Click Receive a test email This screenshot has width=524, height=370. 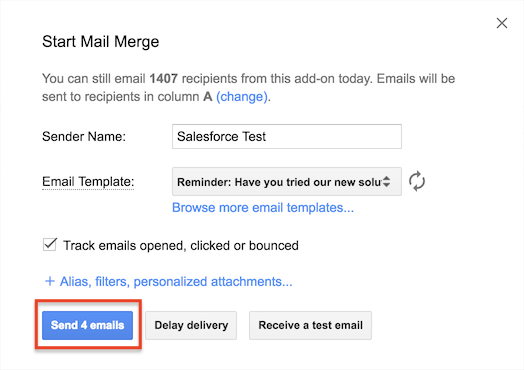pyautogui.click(x=310, y=325)
